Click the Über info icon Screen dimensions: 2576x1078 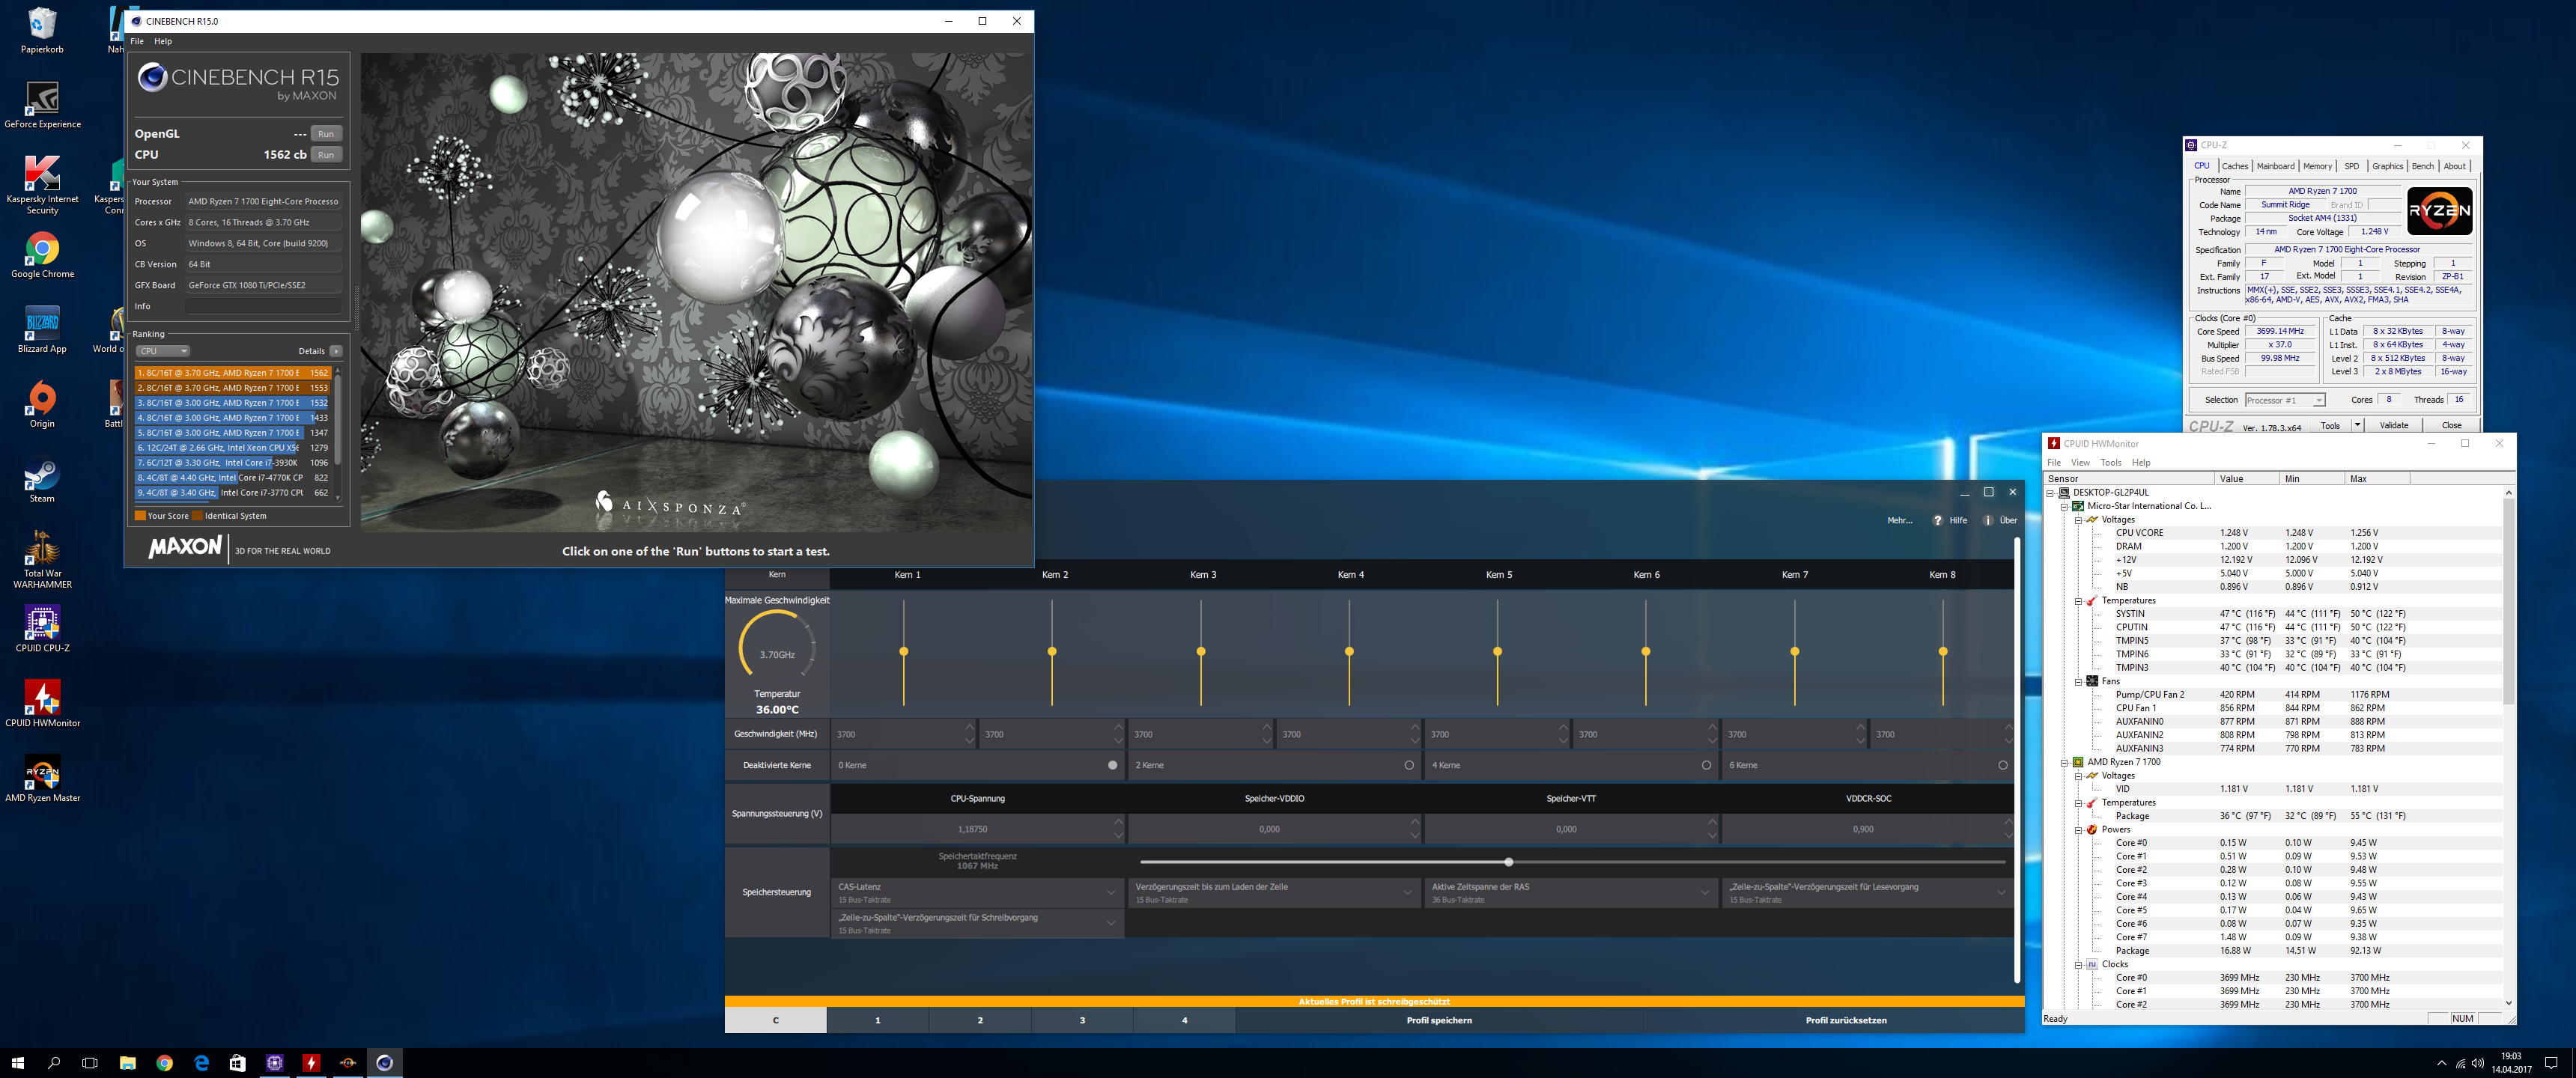[x=1988, y=520]
